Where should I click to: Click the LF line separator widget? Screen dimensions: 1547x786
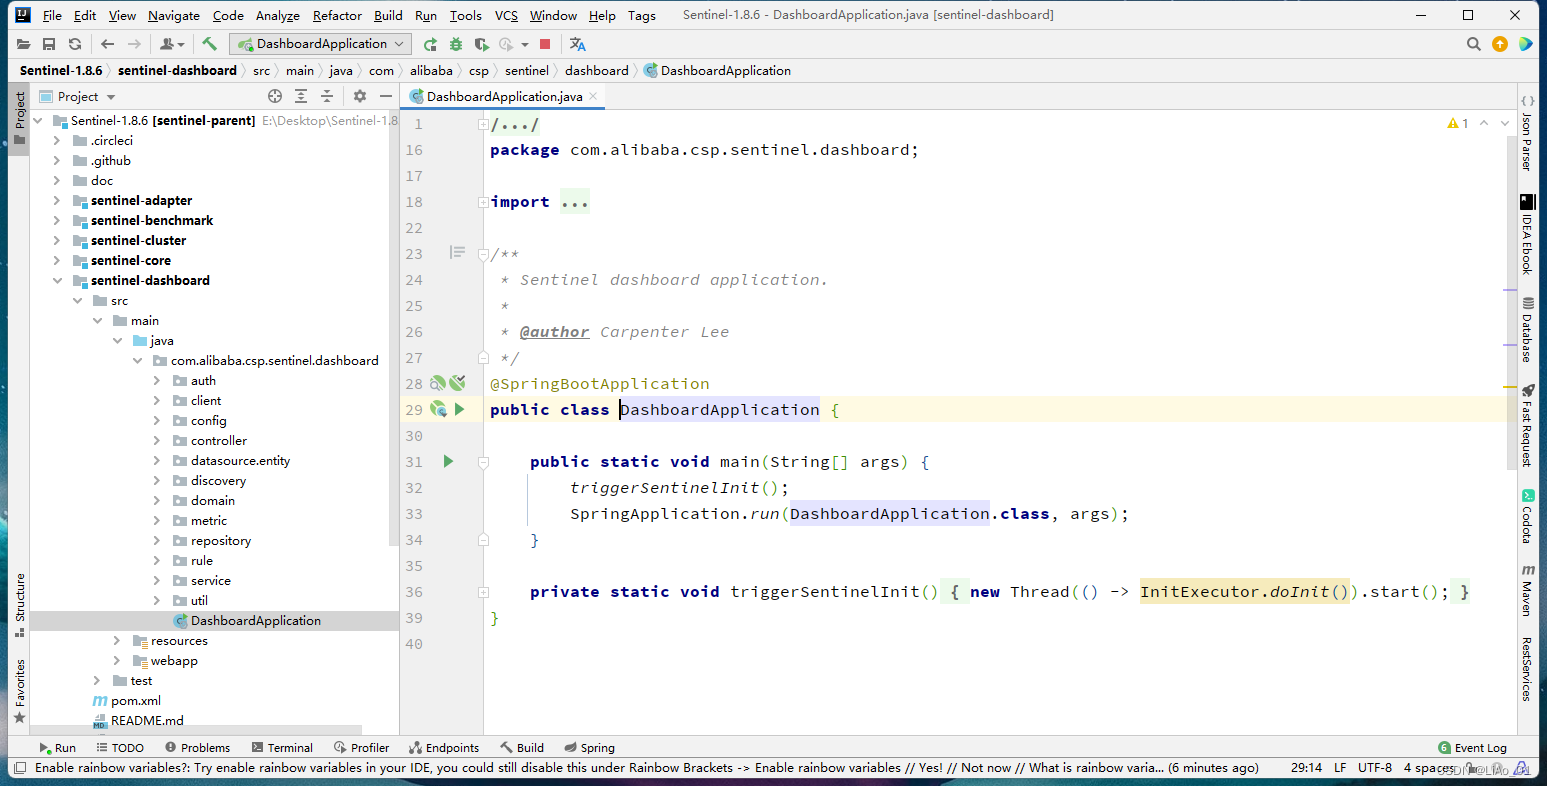[x=1340, y=768]
